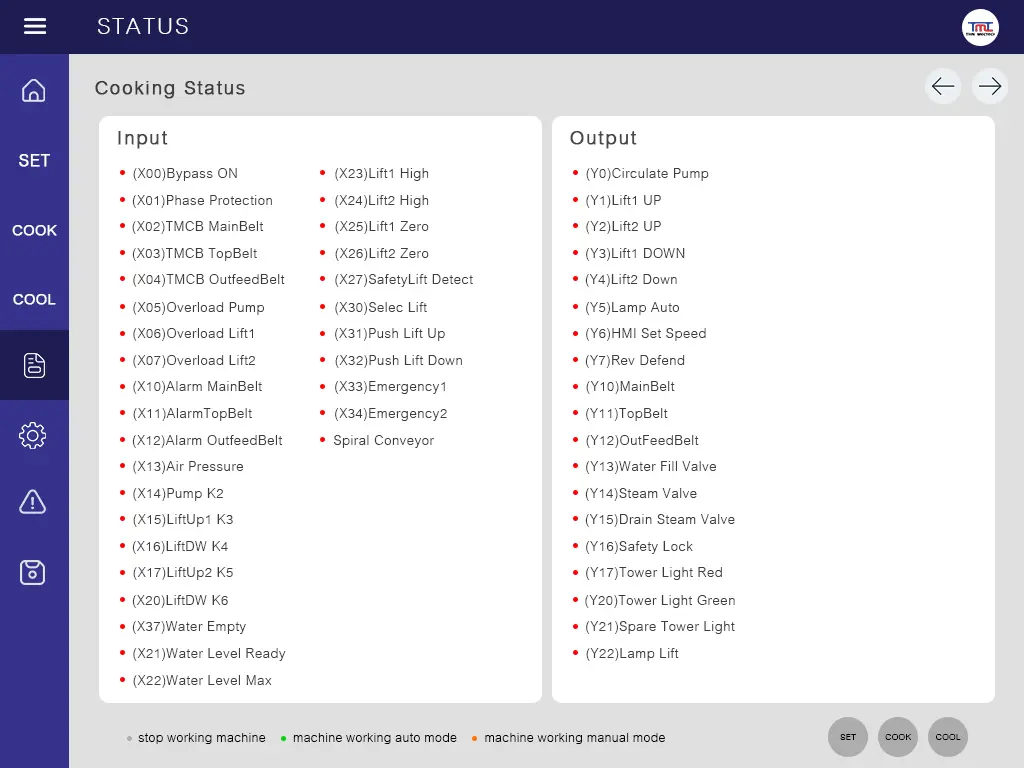Open the settings gear icon
Viewport: 1024px width, 768px height.
(x=34, y=435)
